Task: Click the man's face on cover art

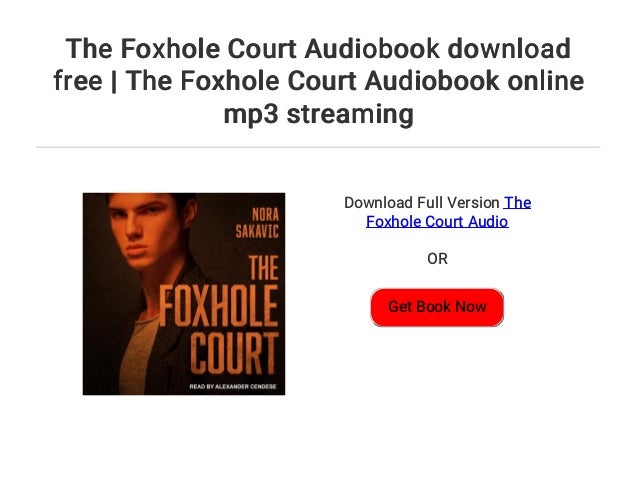Action: click(x=142, y=229)
